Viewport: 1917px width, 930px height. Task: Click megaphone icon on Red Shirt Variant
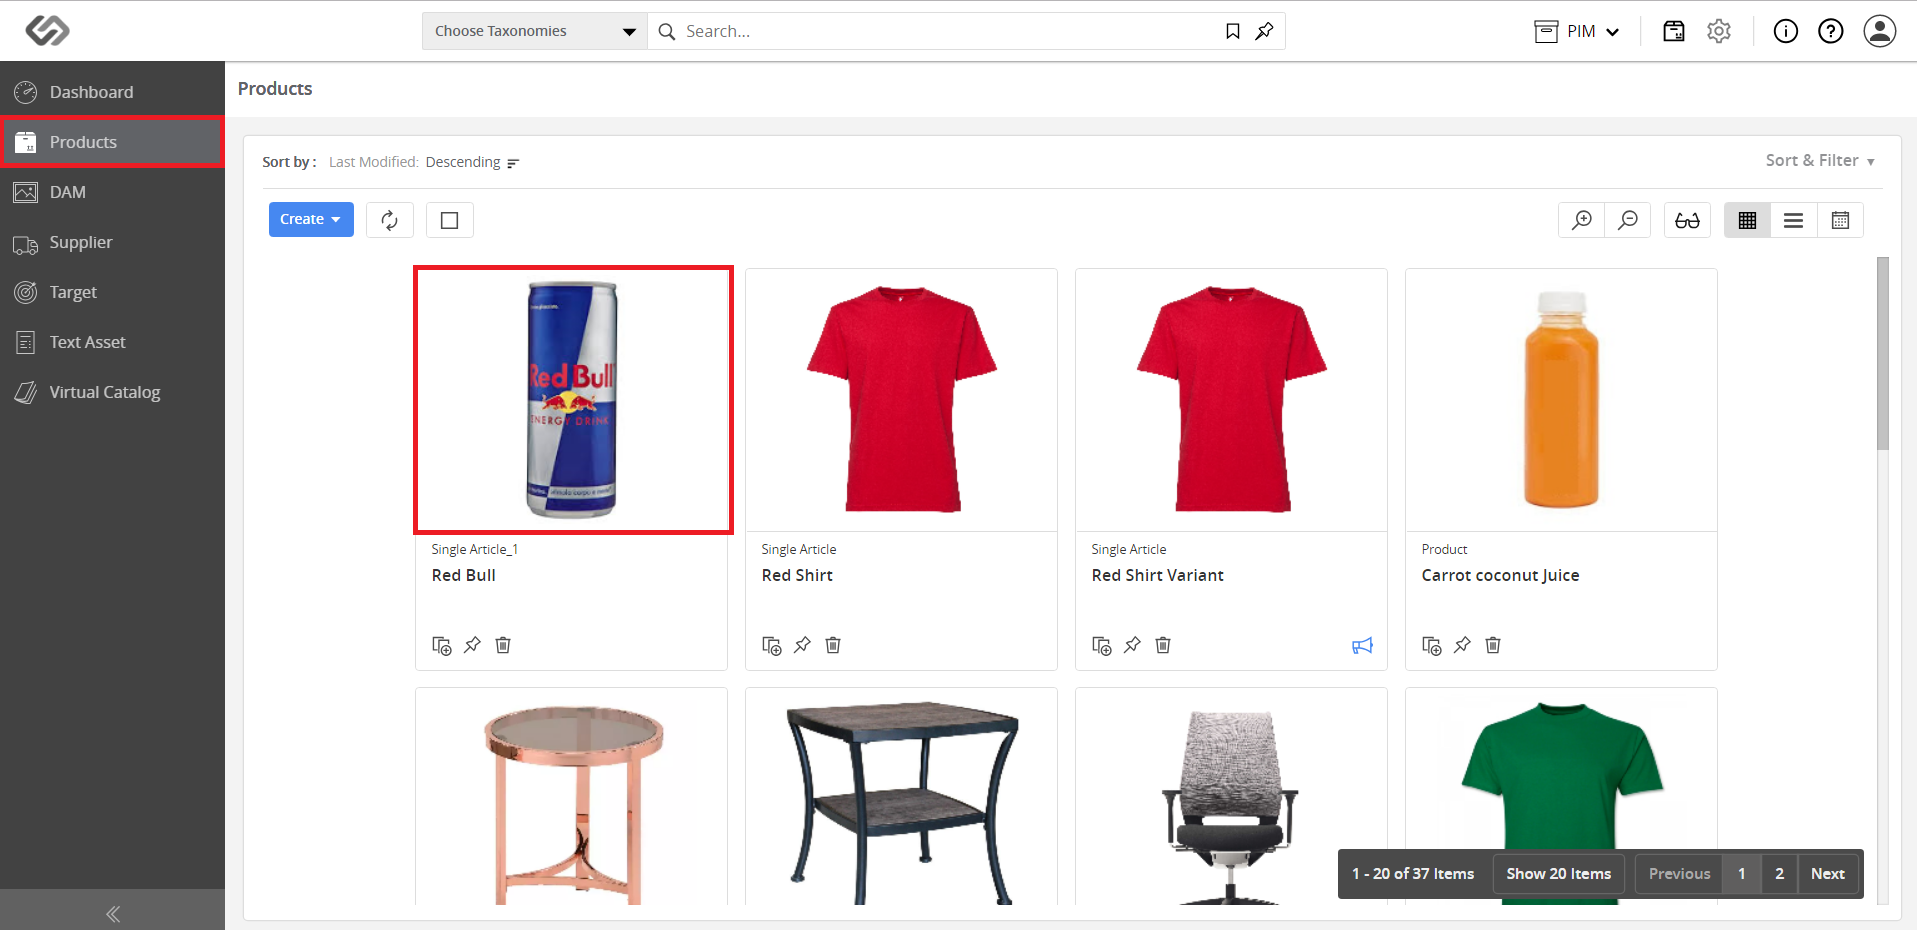point(1362,646)
